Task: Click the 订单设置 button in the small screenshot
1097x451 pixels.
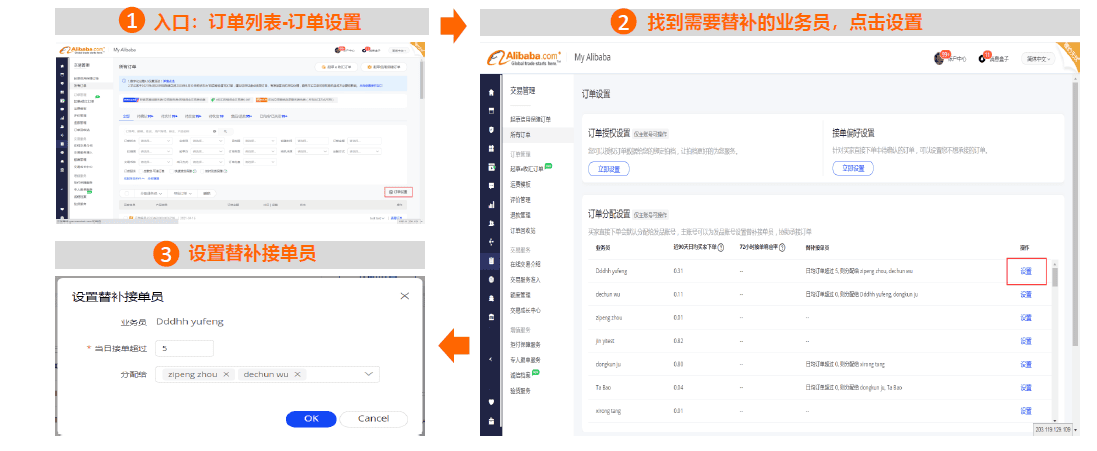Action: [397, 191]
